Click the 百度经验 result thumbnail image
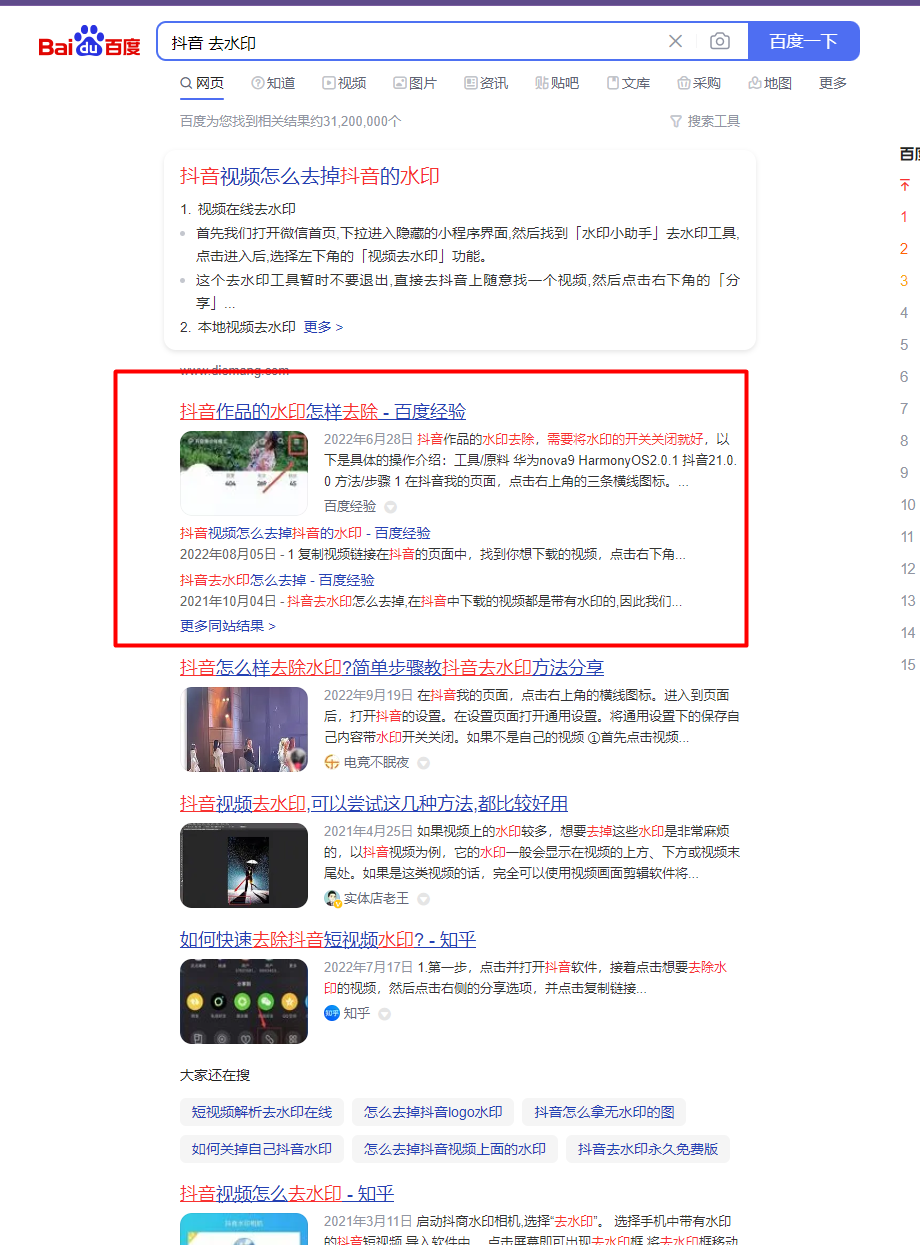The image size is (920, 1245). (244, 472)
